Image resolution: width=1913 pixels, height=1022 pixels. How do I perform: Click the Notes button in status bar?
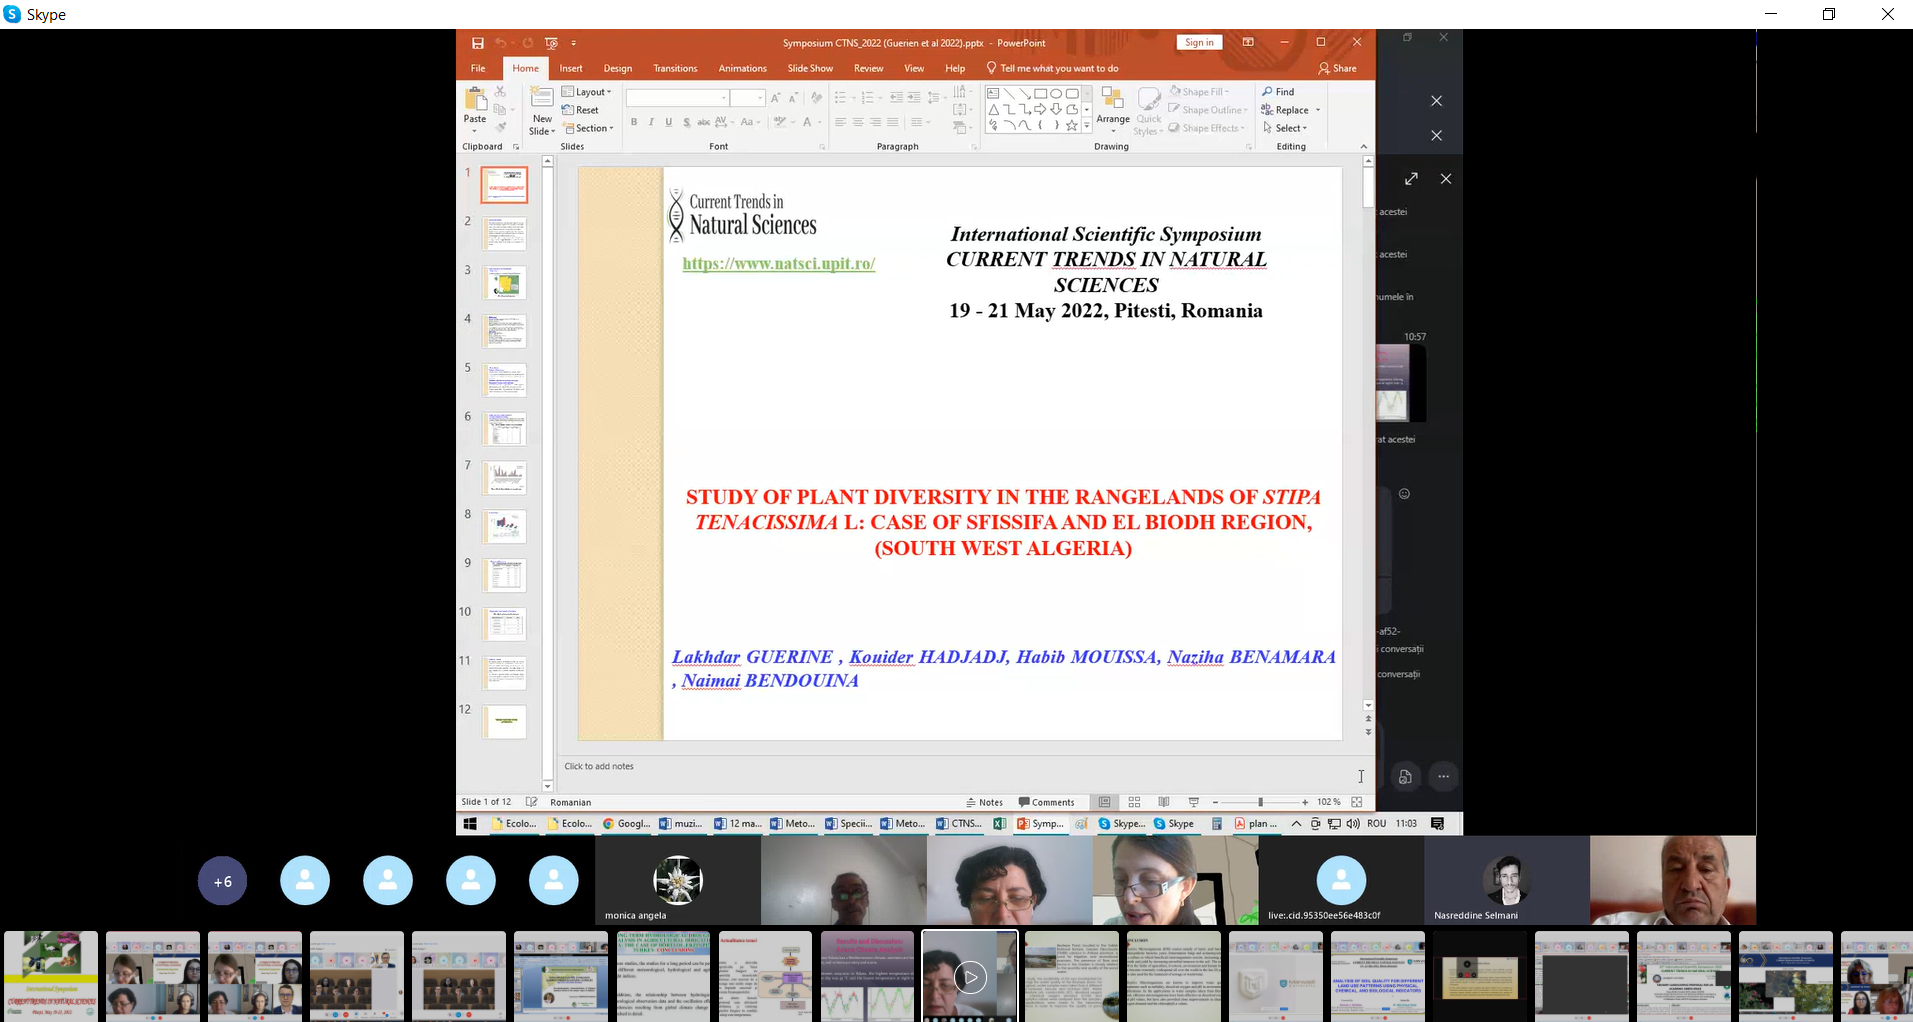click(985, 802)
